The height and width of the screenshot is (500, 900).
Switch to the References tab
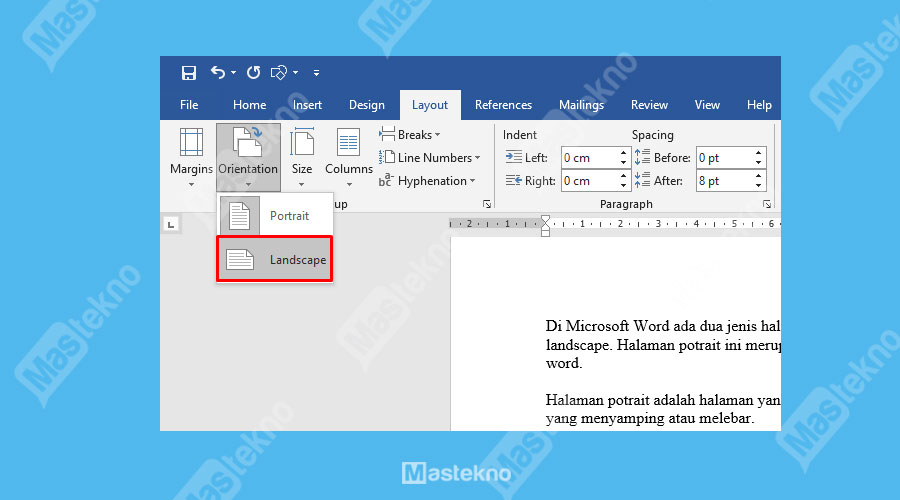(503, 105)
